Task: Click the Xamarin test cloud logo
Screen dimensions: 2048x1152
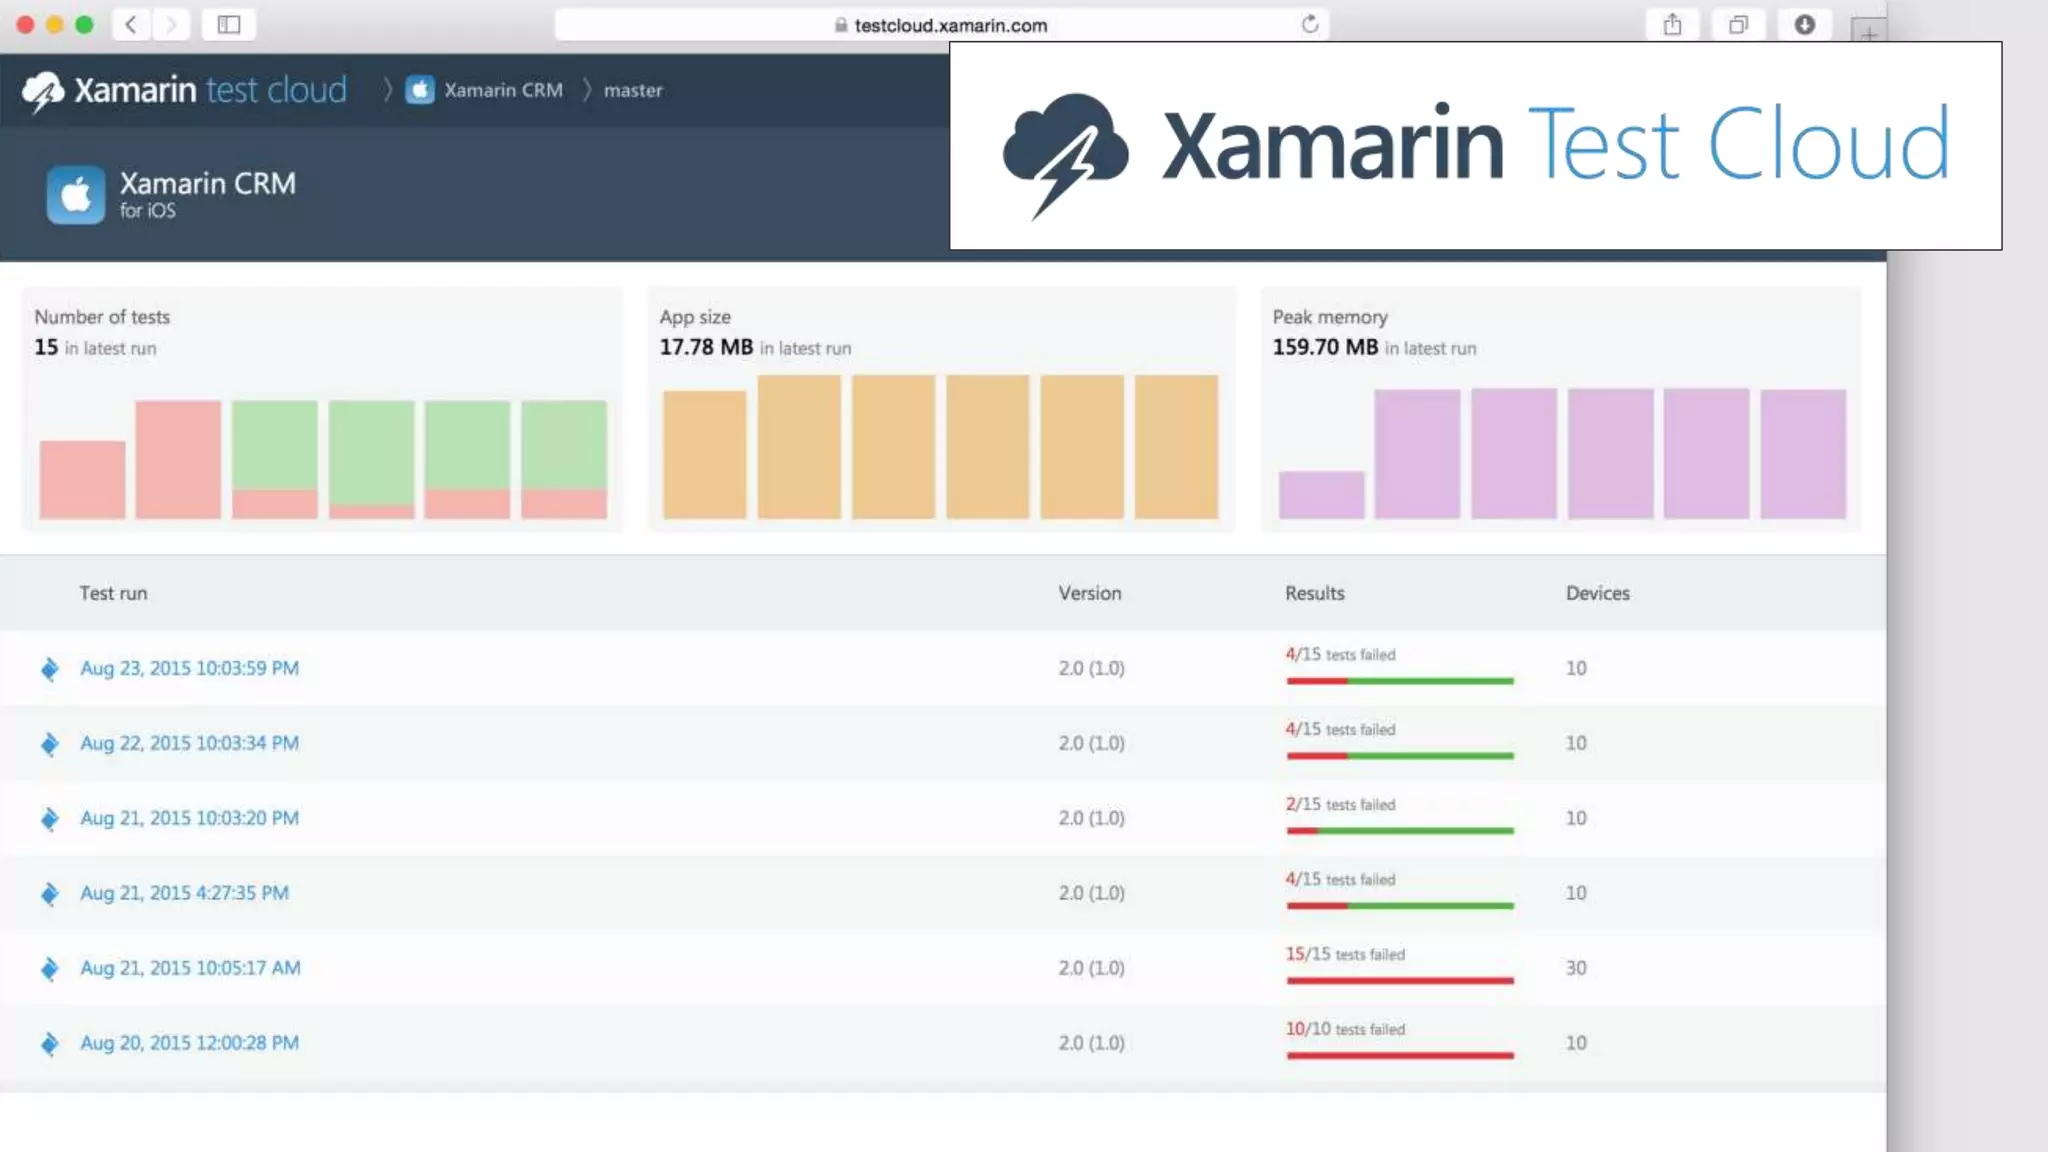Action: click(185, 90)
